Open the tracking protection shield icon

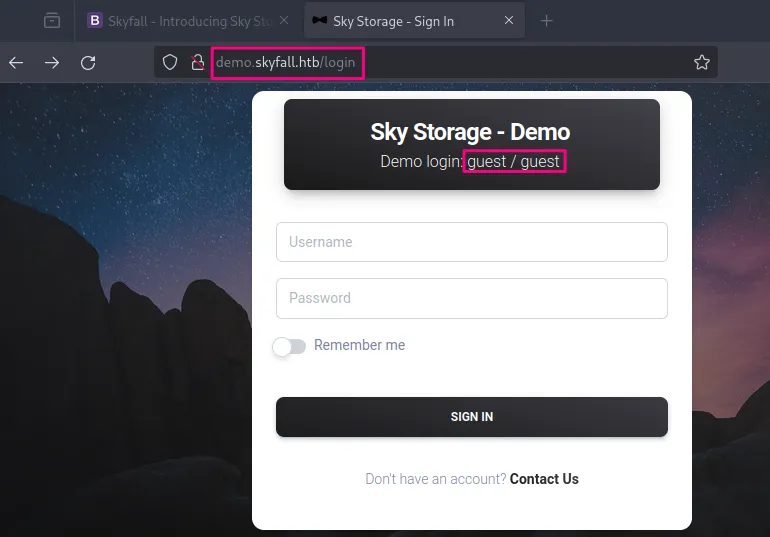pyautogui.click(x=170, y=62)
